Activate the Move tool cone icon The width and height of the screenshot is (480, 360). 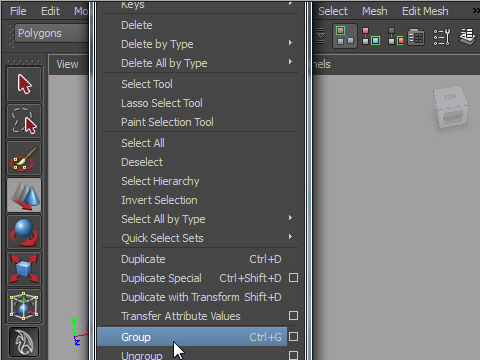tap(24, 195)
